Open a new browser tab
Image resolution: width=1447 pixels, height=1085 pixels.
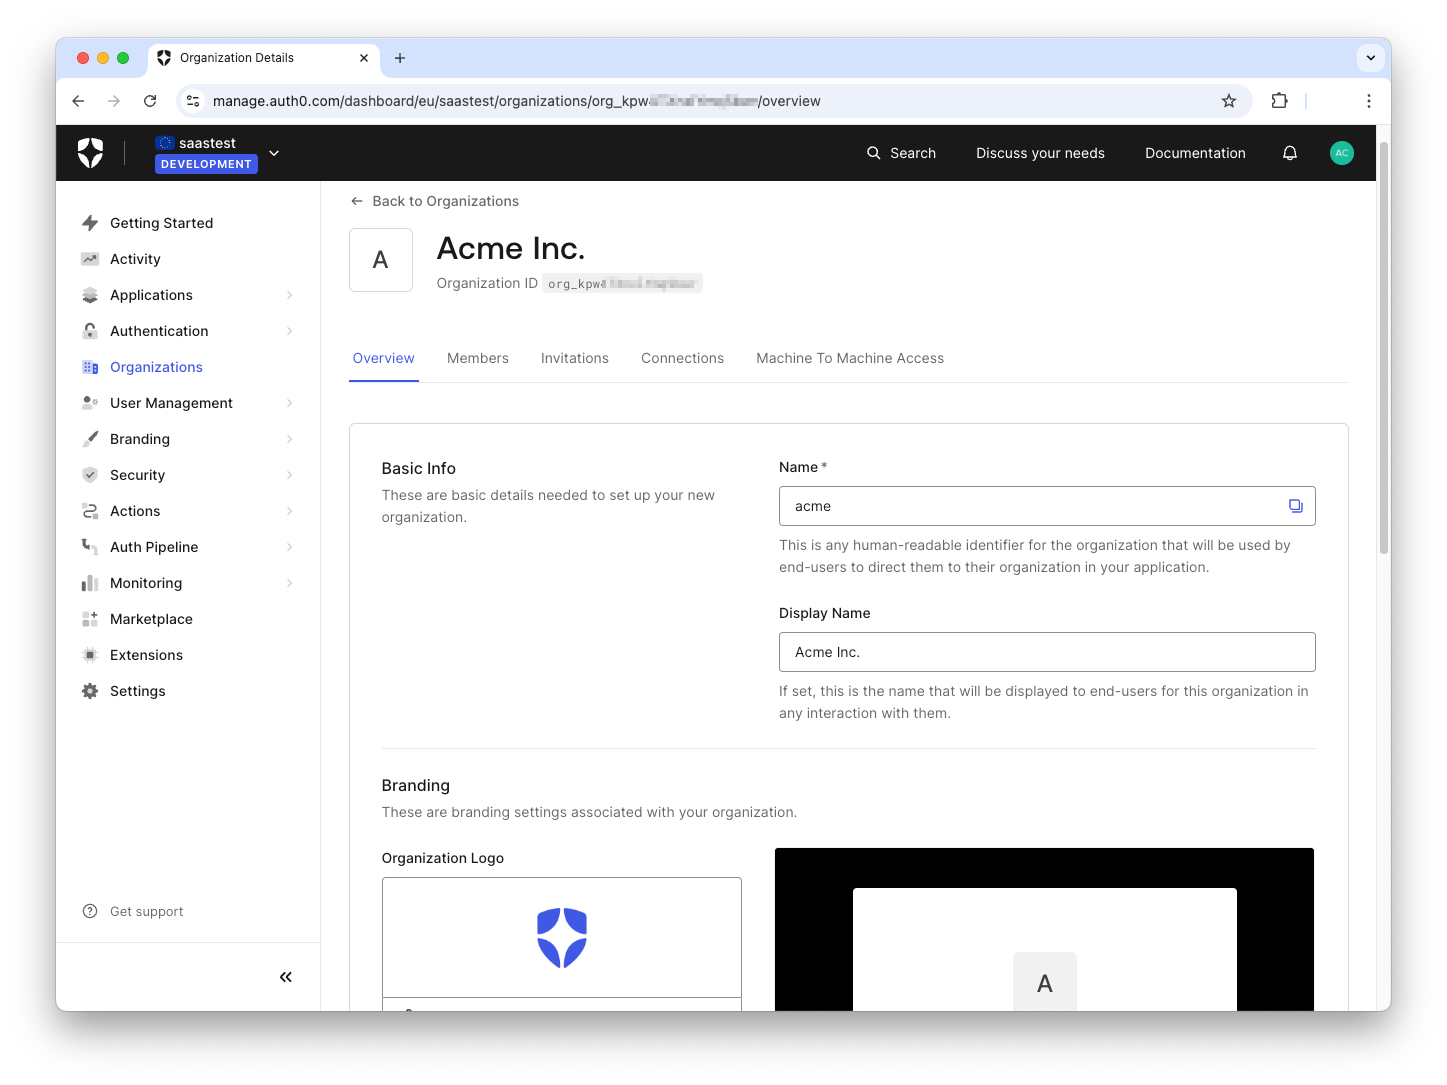pyautogui.click(x=400, y=58)
